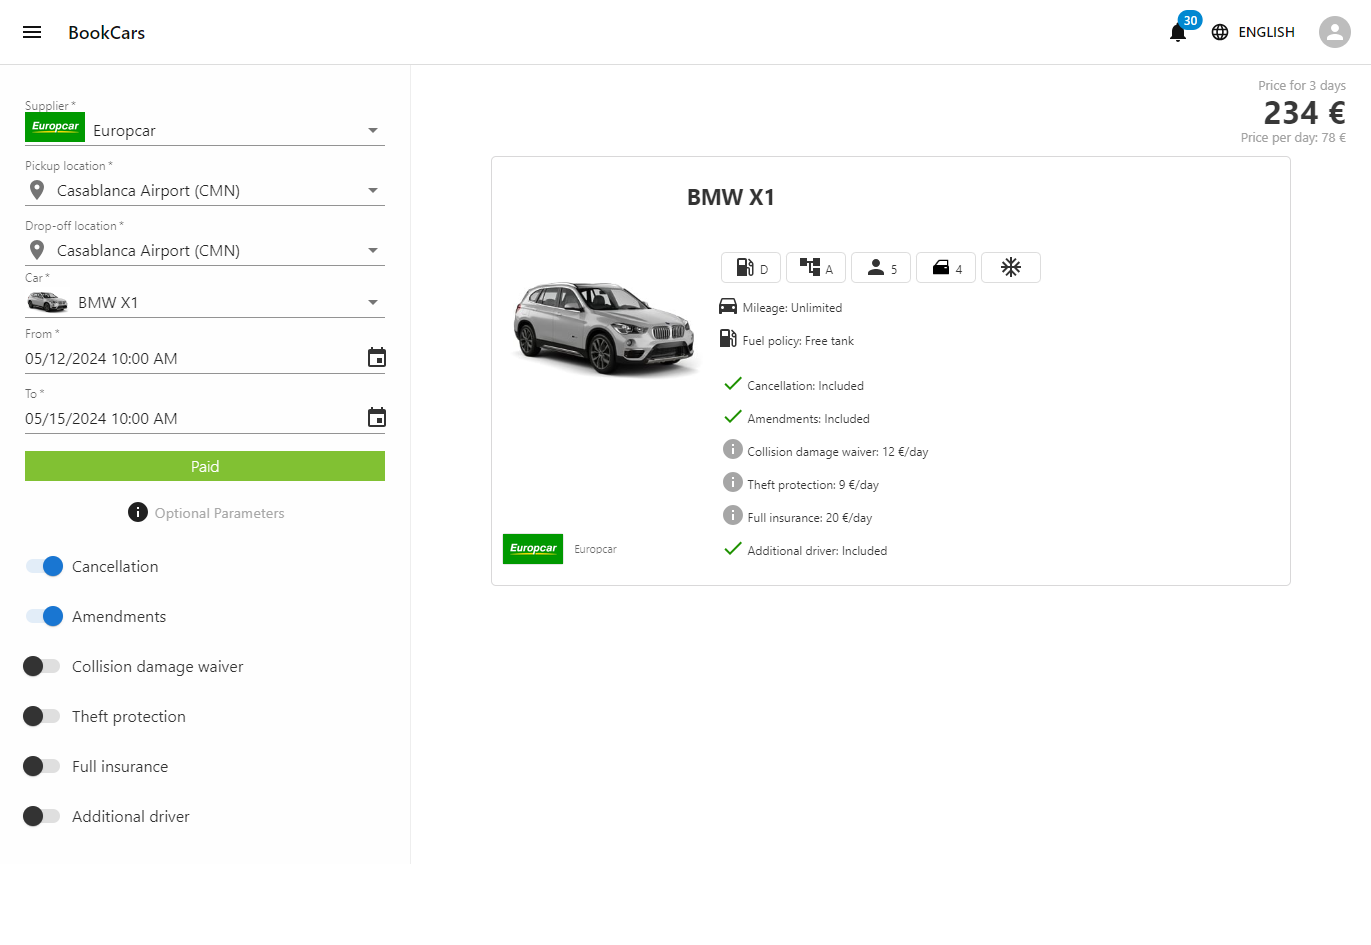This screenshot has height=945, width=1371.
Task: Click 'Price per day: 78 €' text
Action: (1293, 138)
